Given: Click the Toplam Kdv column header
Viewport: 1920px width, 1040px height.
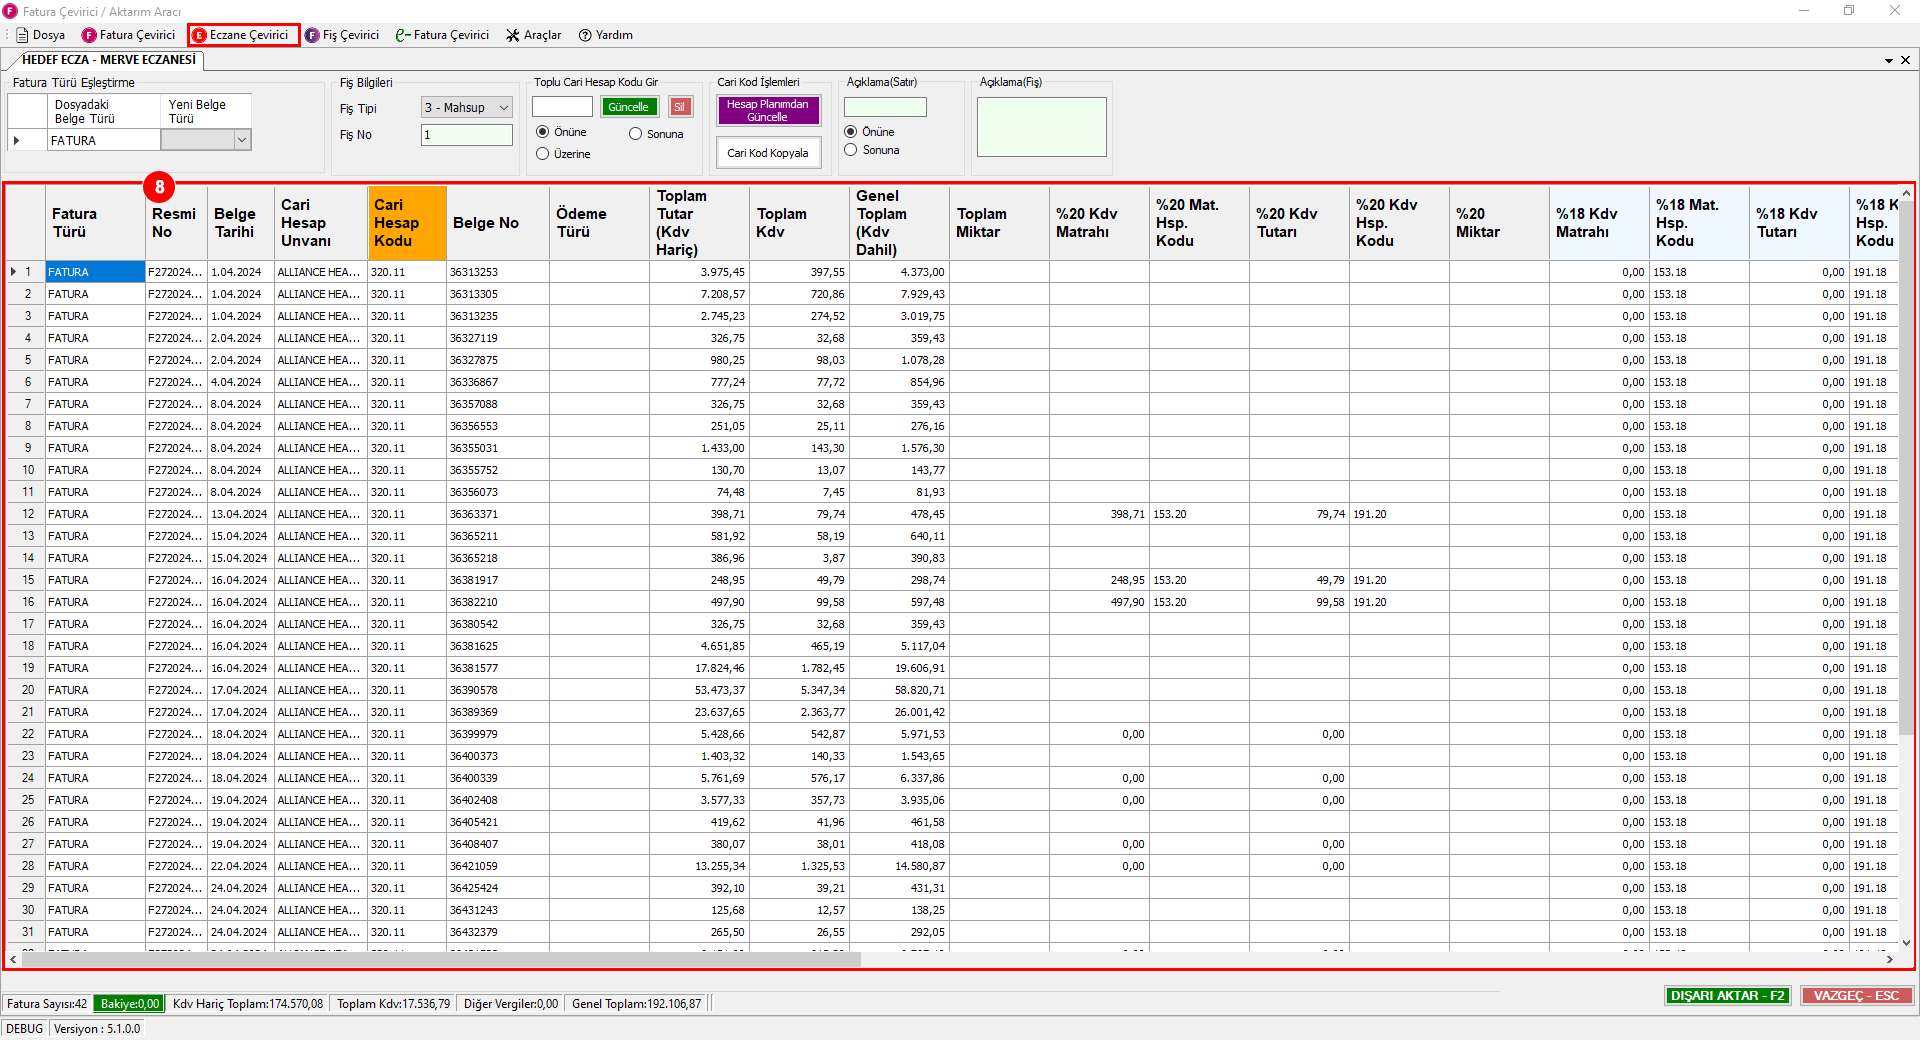Looking at the screenshot, I should pos(799,223).
